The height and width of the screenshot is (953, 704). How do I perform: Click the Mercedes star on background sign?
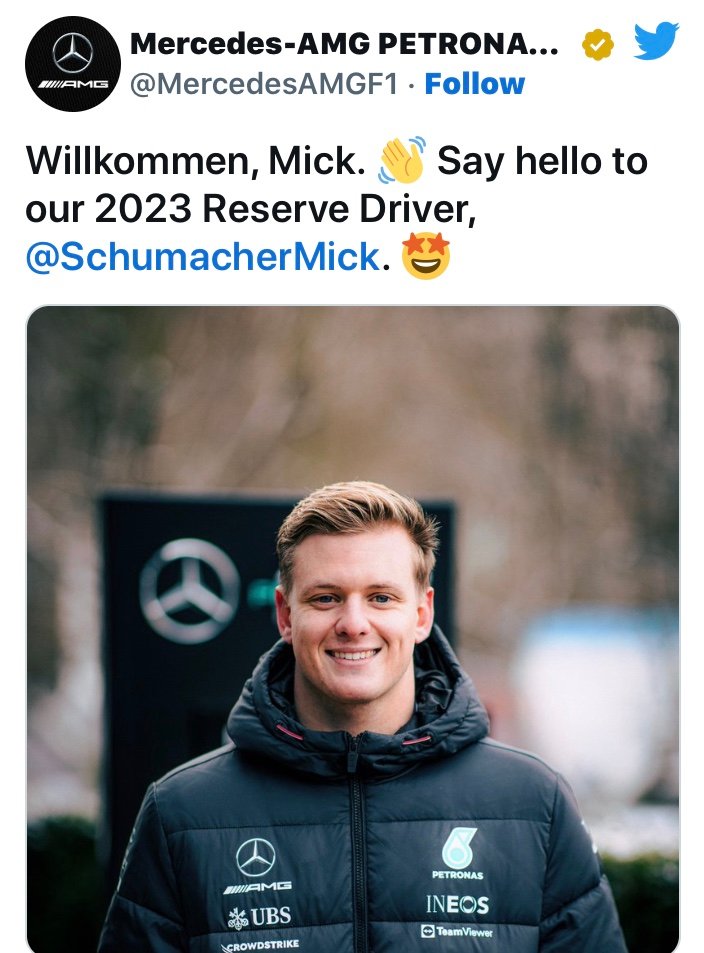pos(190,591)
